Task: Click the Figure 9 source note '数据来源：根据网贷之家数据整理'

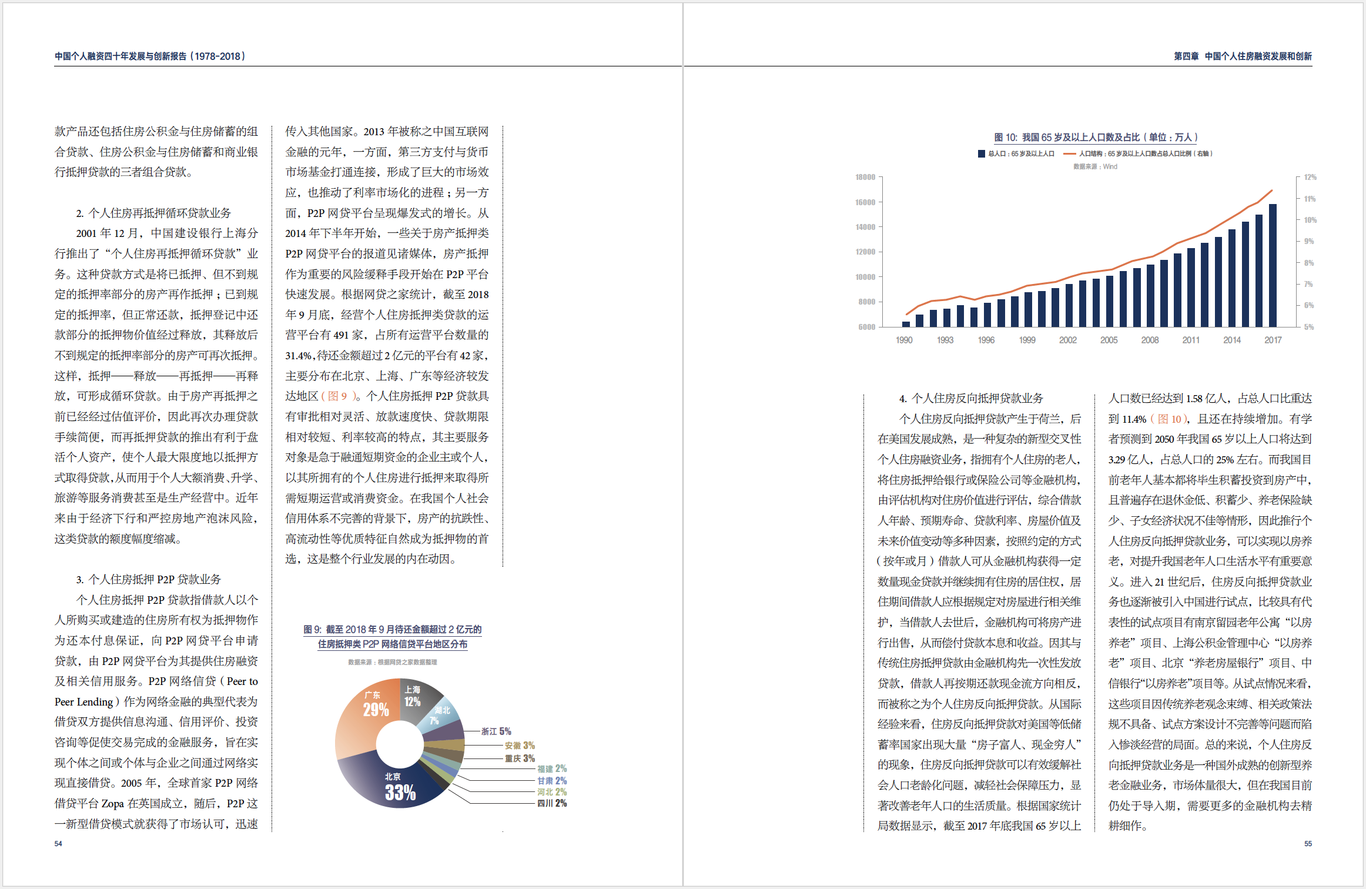Action: point(393,662)
